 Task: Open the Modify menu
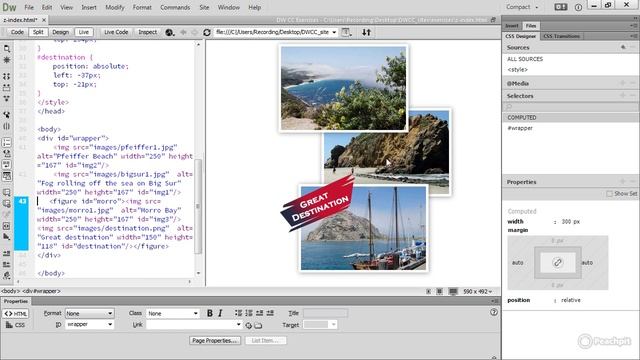(x=115, y=7)
